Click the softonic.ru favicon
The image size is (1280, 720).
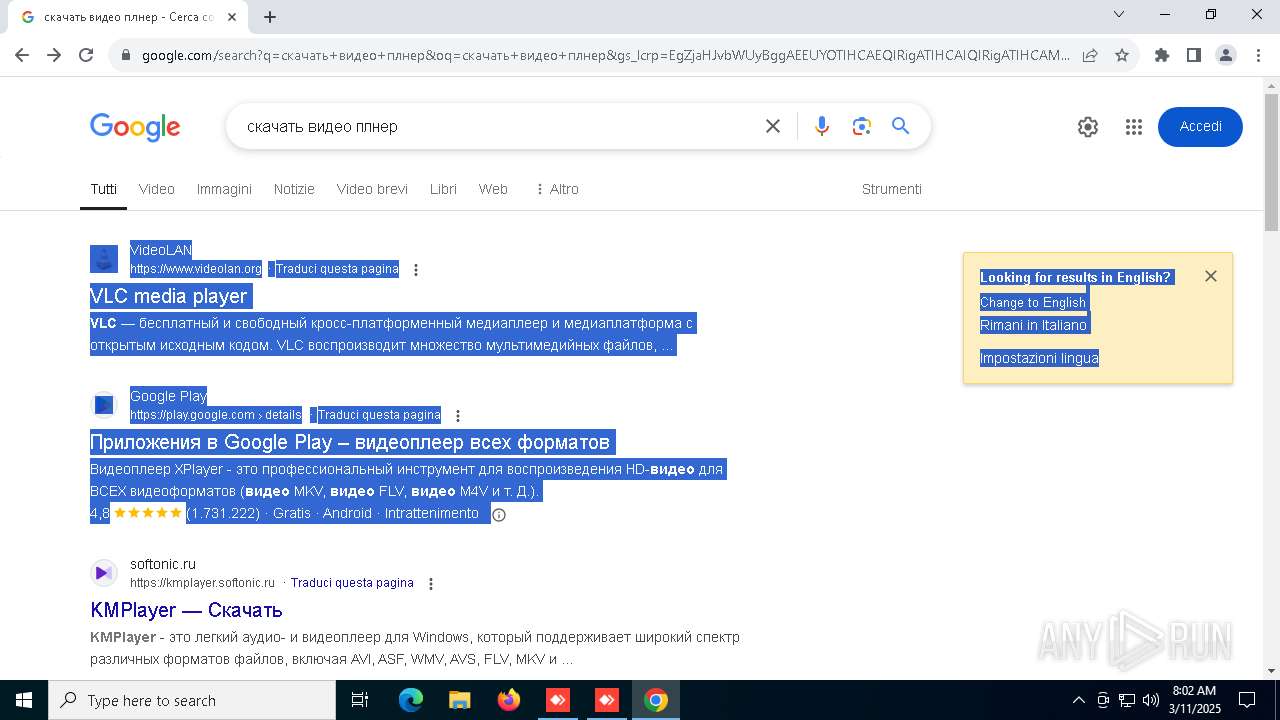[104, 573]
